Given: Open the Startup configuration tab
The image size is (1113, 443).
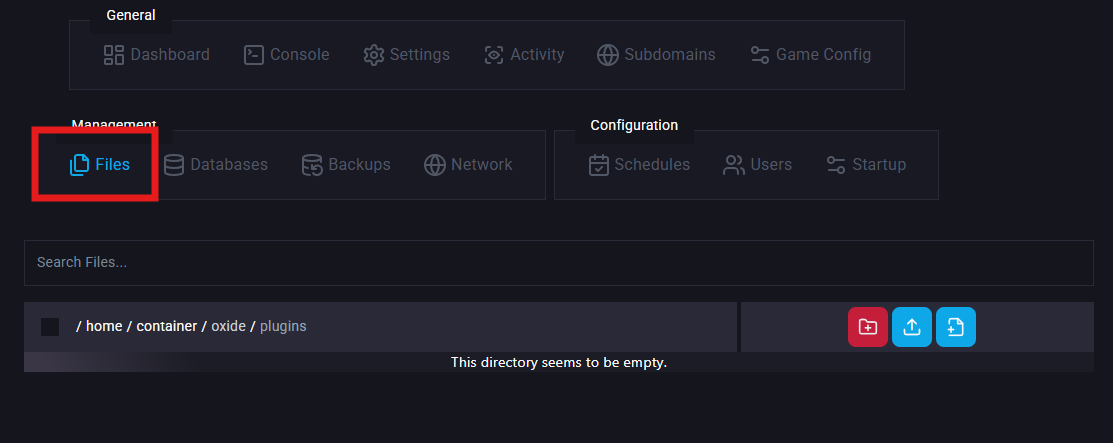Looking at the screenshot, I should (866, 165).
